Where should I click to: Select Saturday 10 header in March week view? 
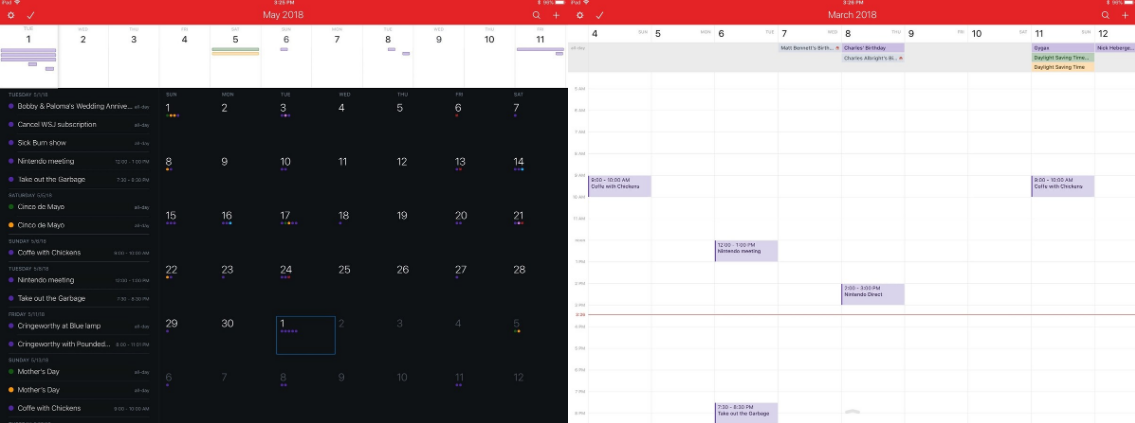1000,33
